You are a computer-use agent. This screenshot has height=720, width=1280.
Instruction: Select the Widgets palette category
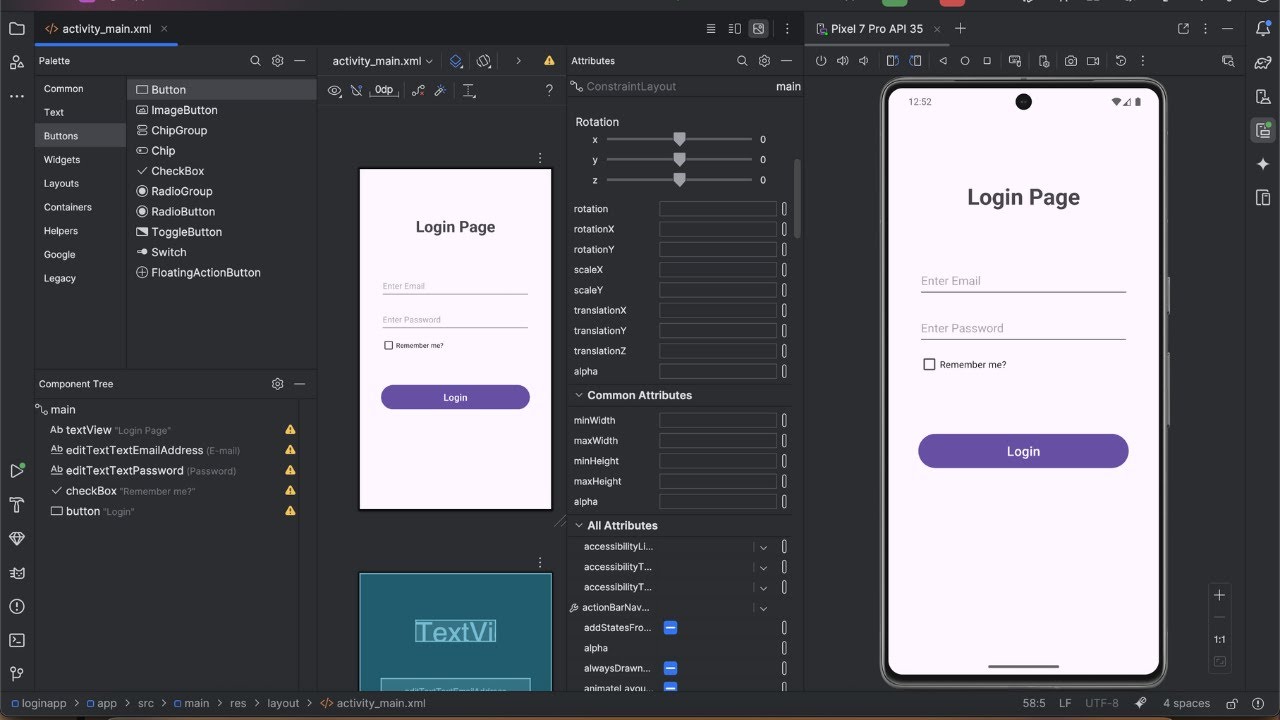[x=62, y=159]
